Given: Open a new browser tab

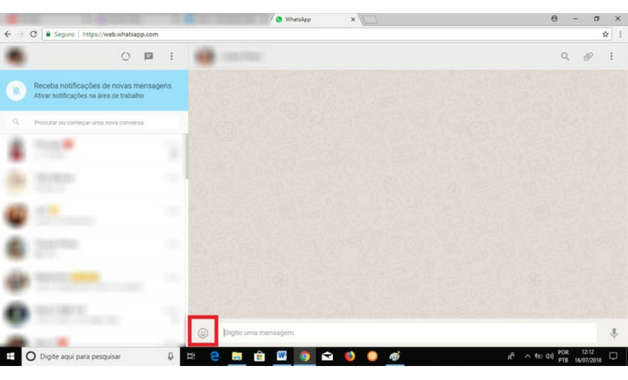Looking at the screenshot, I should coord(370,19).
